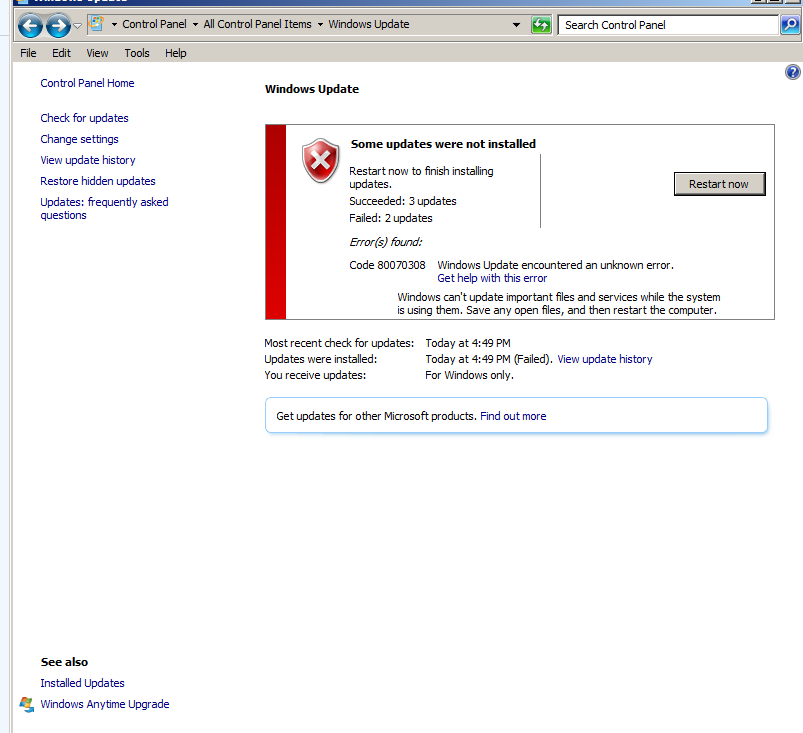Click 'Failed: 2 updates' text
This screenshot has width=803, height=733.
pos(391,218)
